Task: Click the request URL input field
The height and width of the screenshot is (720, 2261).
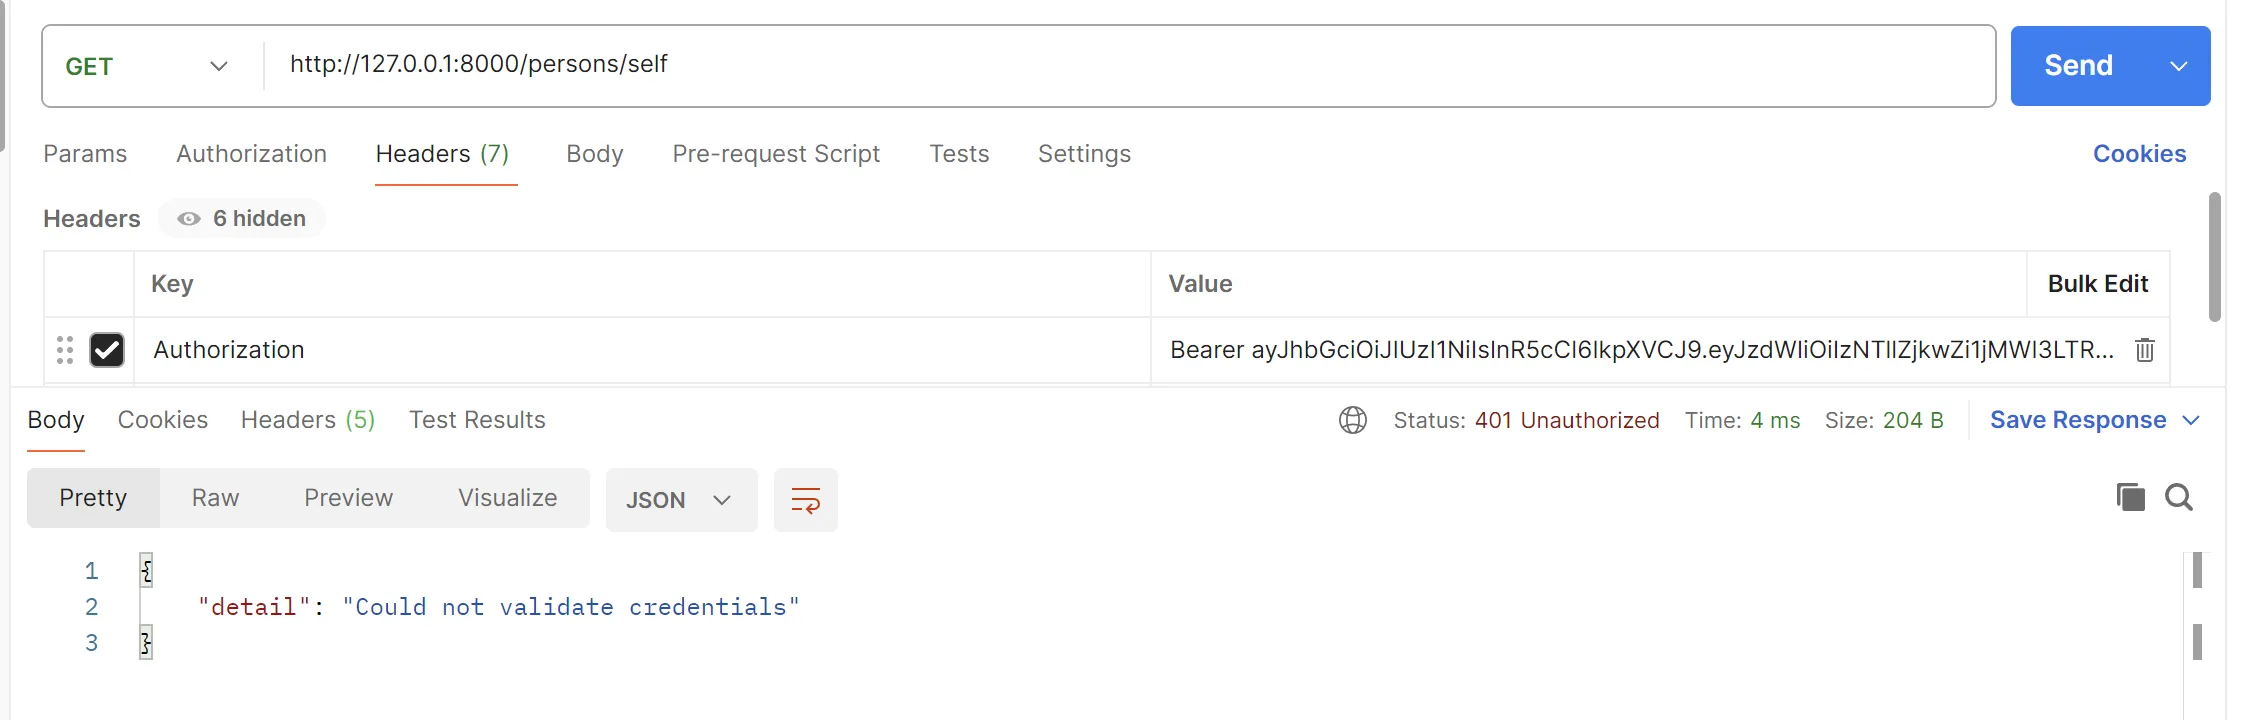Action: coord(1130,66)
